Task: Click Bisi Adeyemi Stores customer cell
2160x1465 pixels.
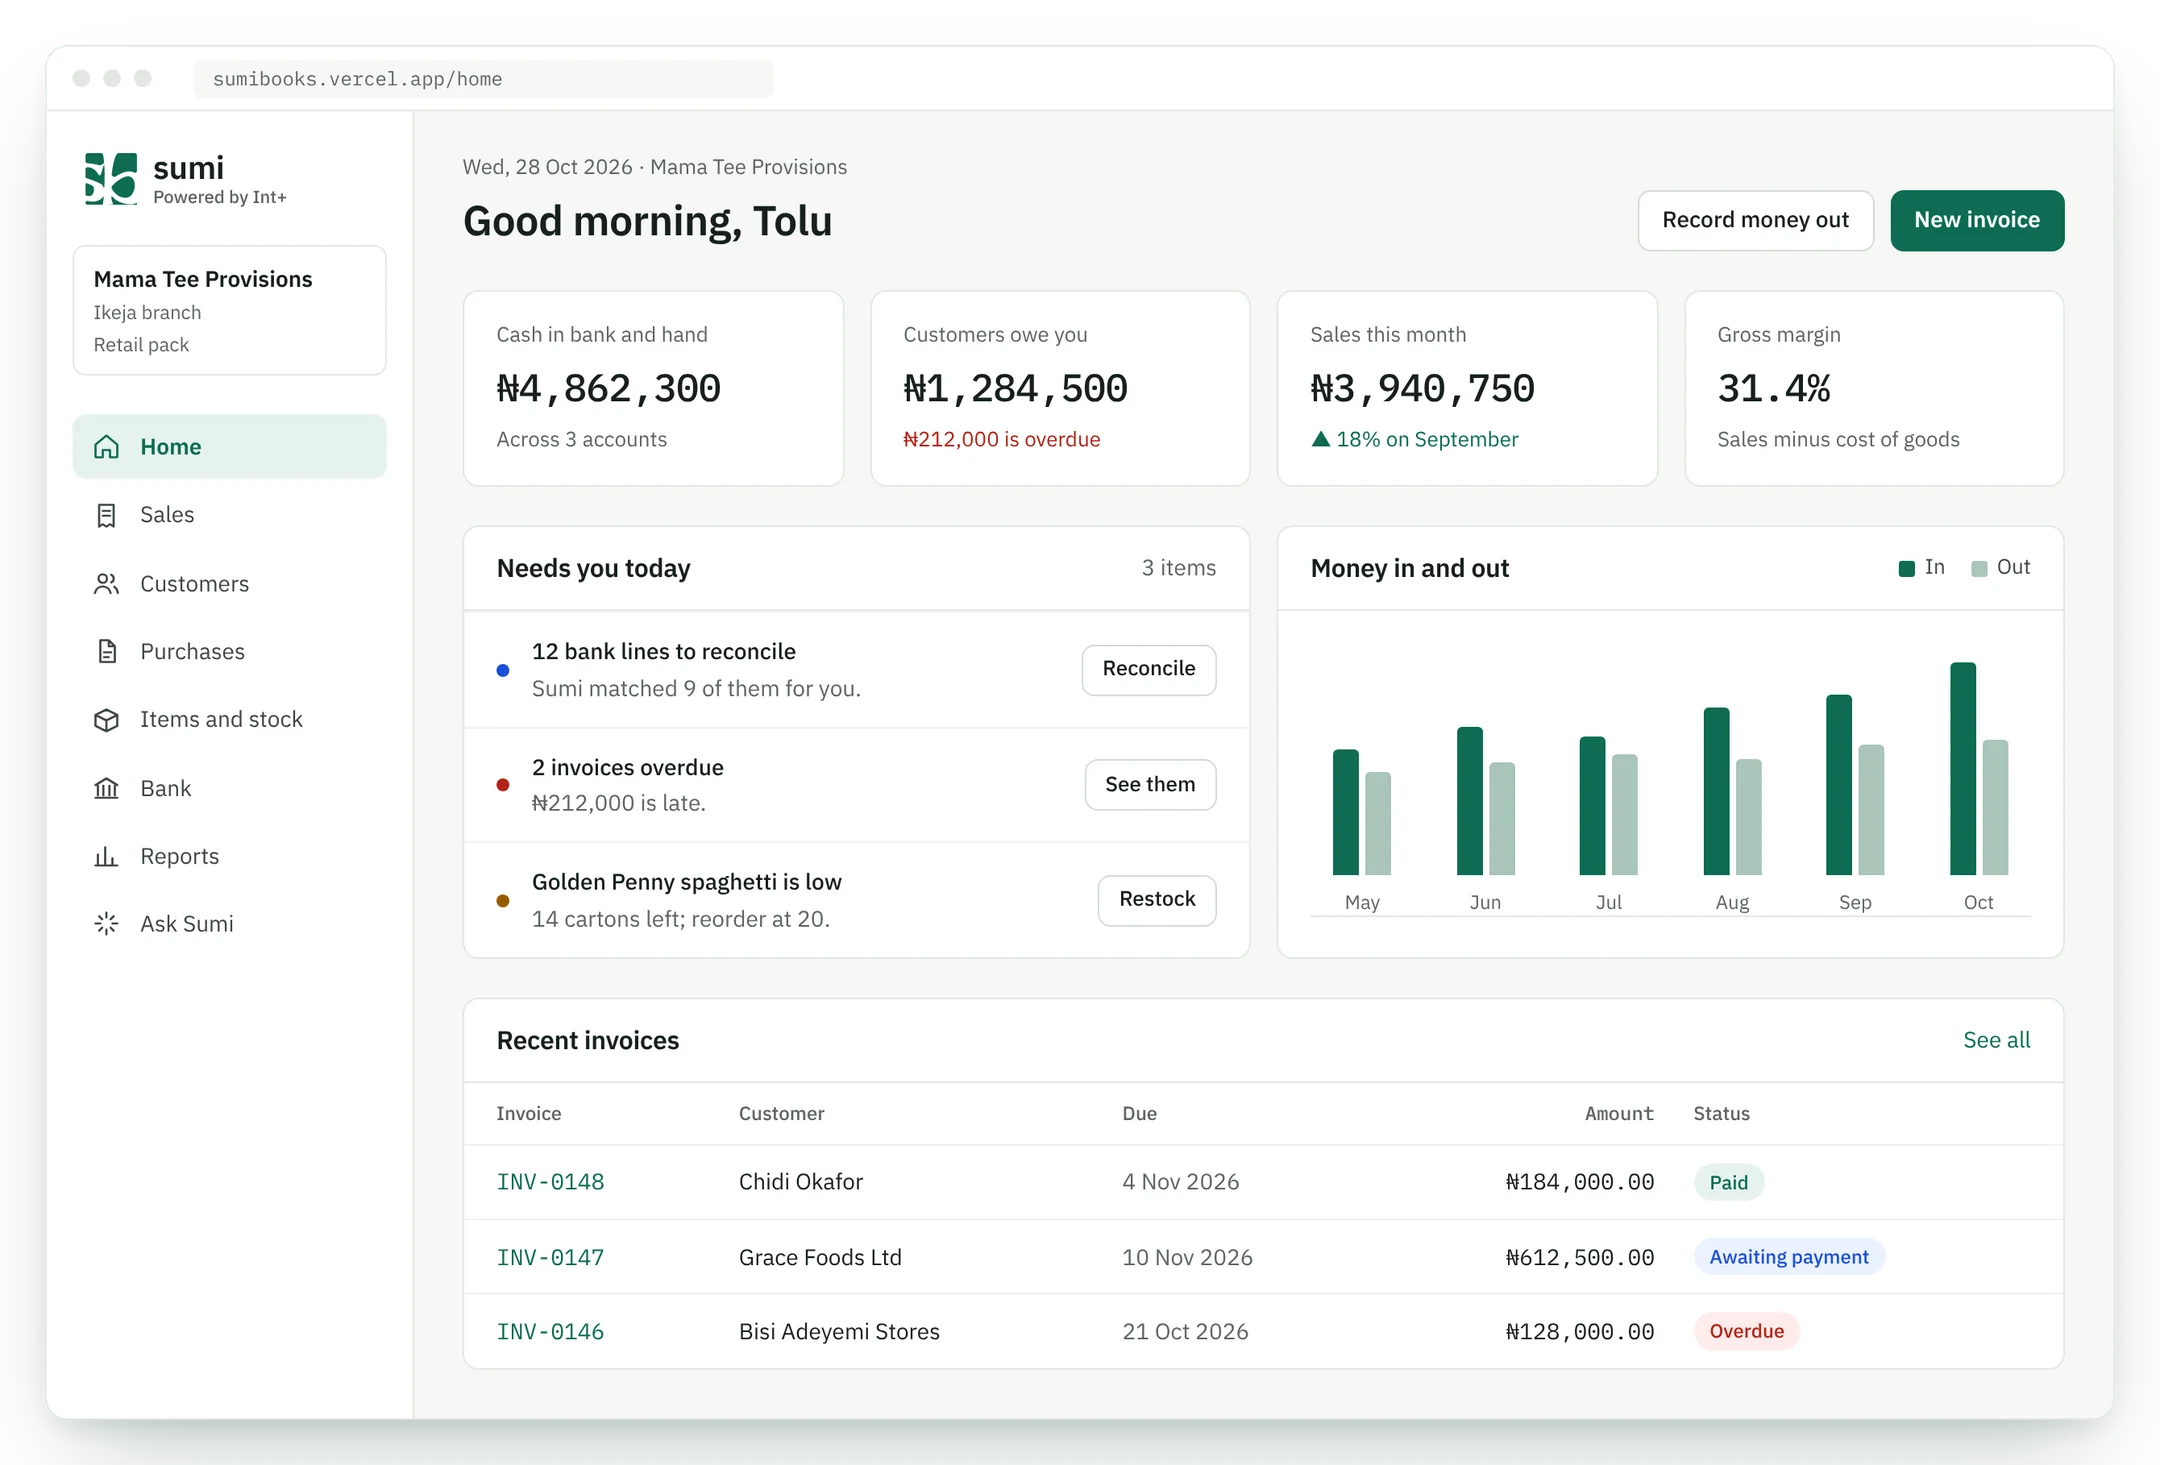Action: 839,1332
